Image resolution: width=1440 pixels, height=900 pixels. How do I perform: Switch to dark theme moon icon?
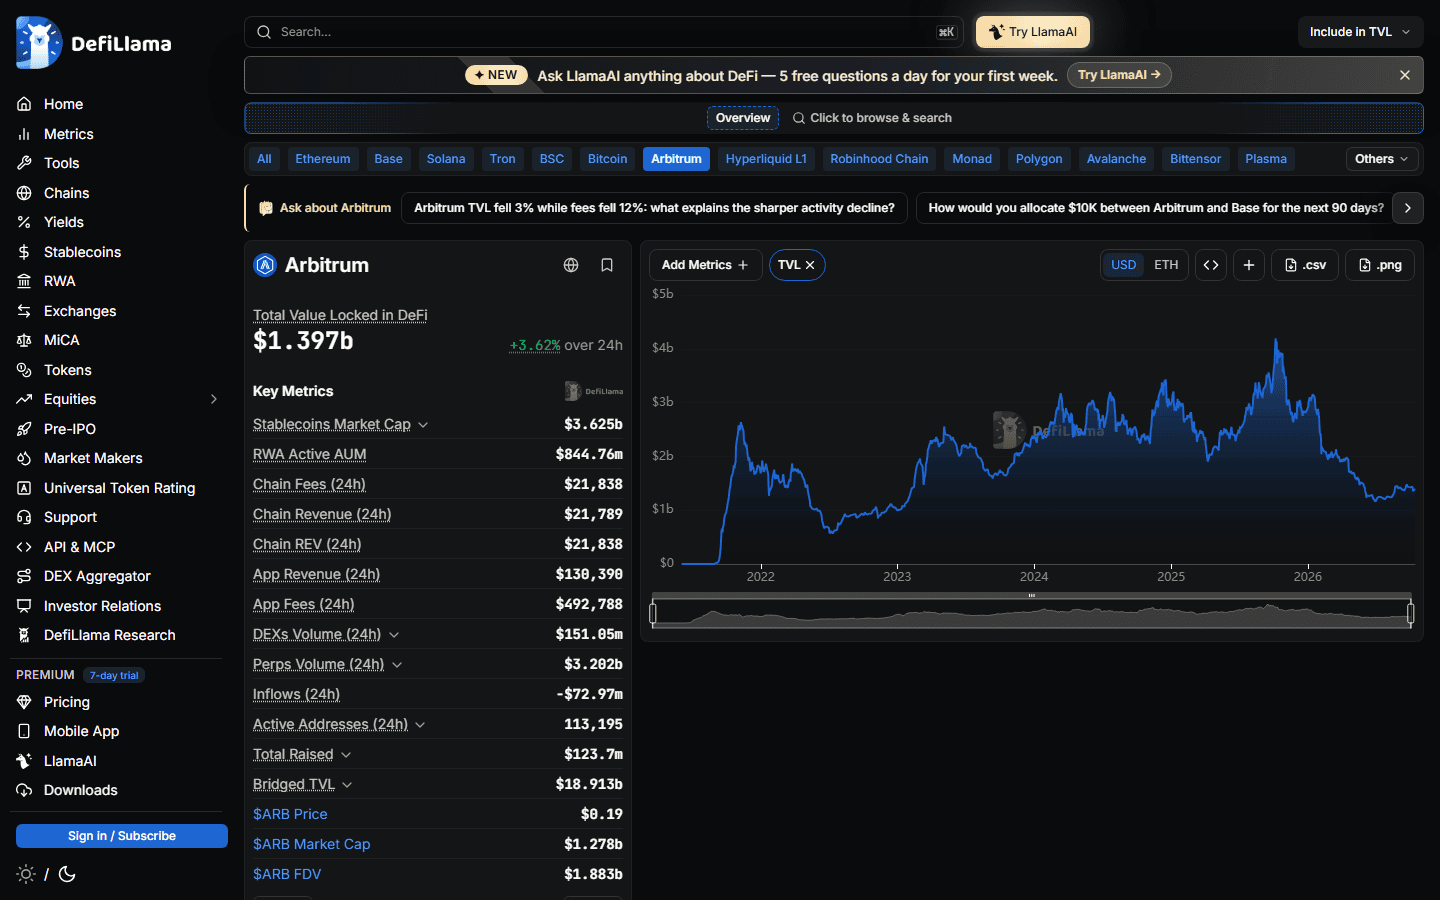(x=67, y=874)
